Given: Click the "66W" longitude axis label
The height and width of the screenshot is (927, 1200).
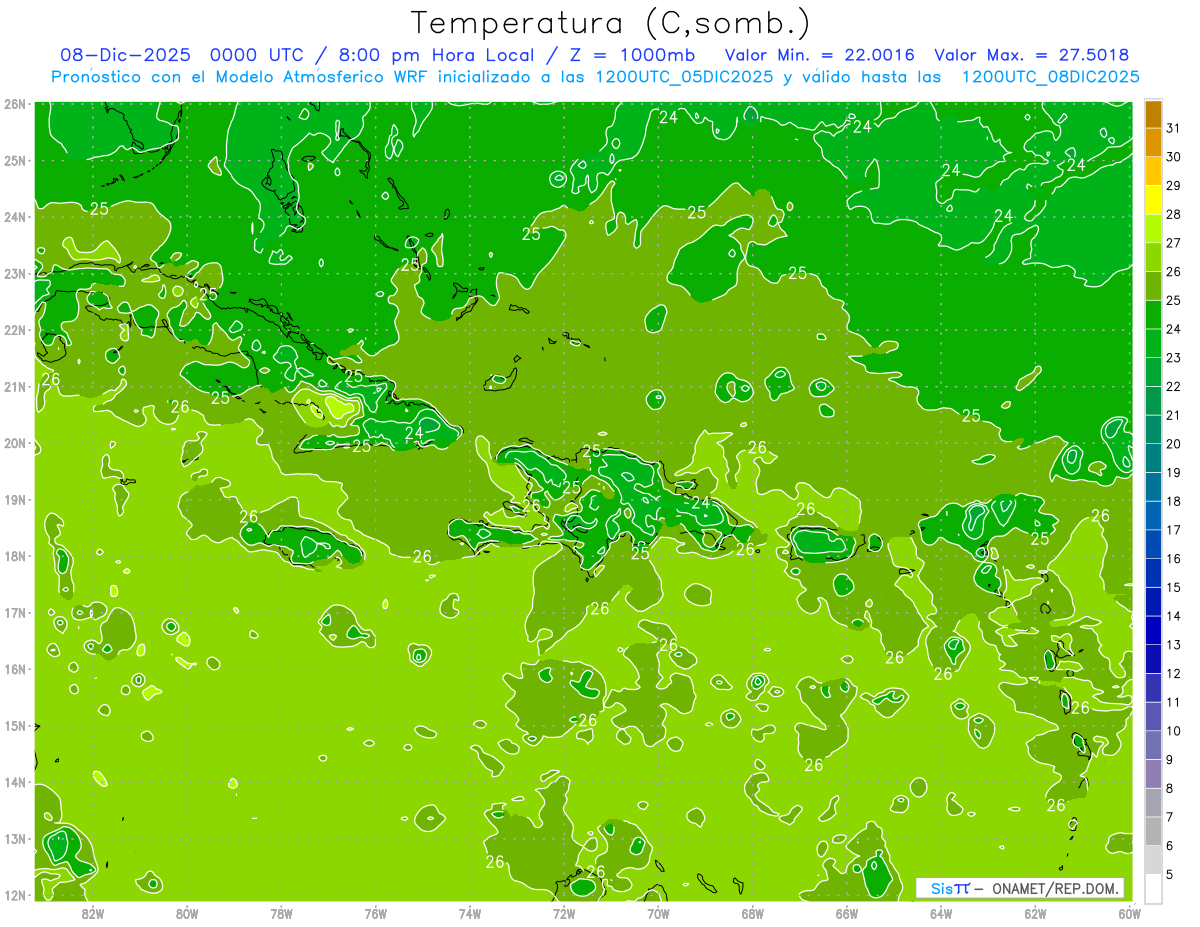Looking at the screenshot, I should (x=847, y=913).
